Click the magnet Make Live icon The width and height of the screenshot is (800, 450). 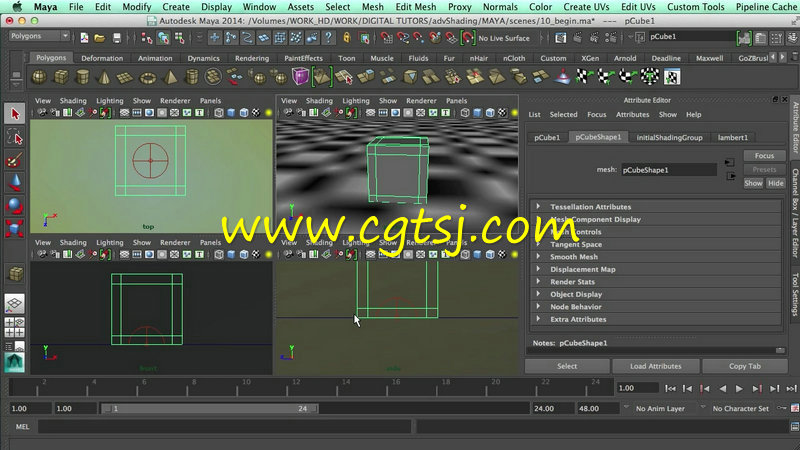point(467,38)
